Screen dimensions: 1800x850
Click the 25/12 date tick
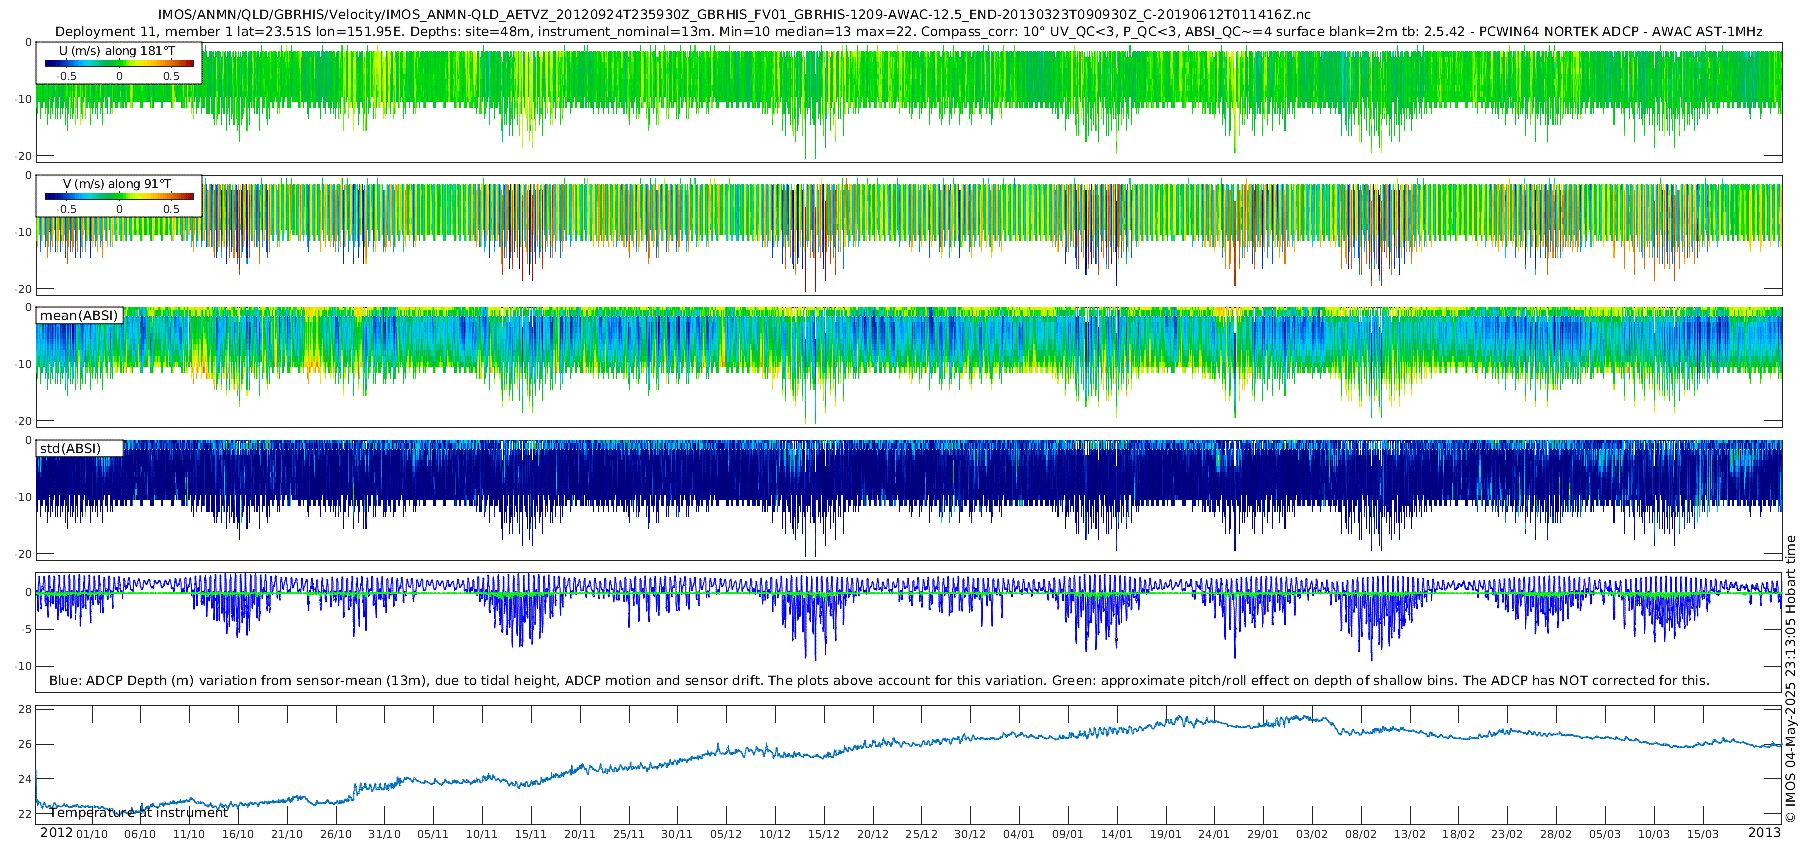click(x=921, y=835)
